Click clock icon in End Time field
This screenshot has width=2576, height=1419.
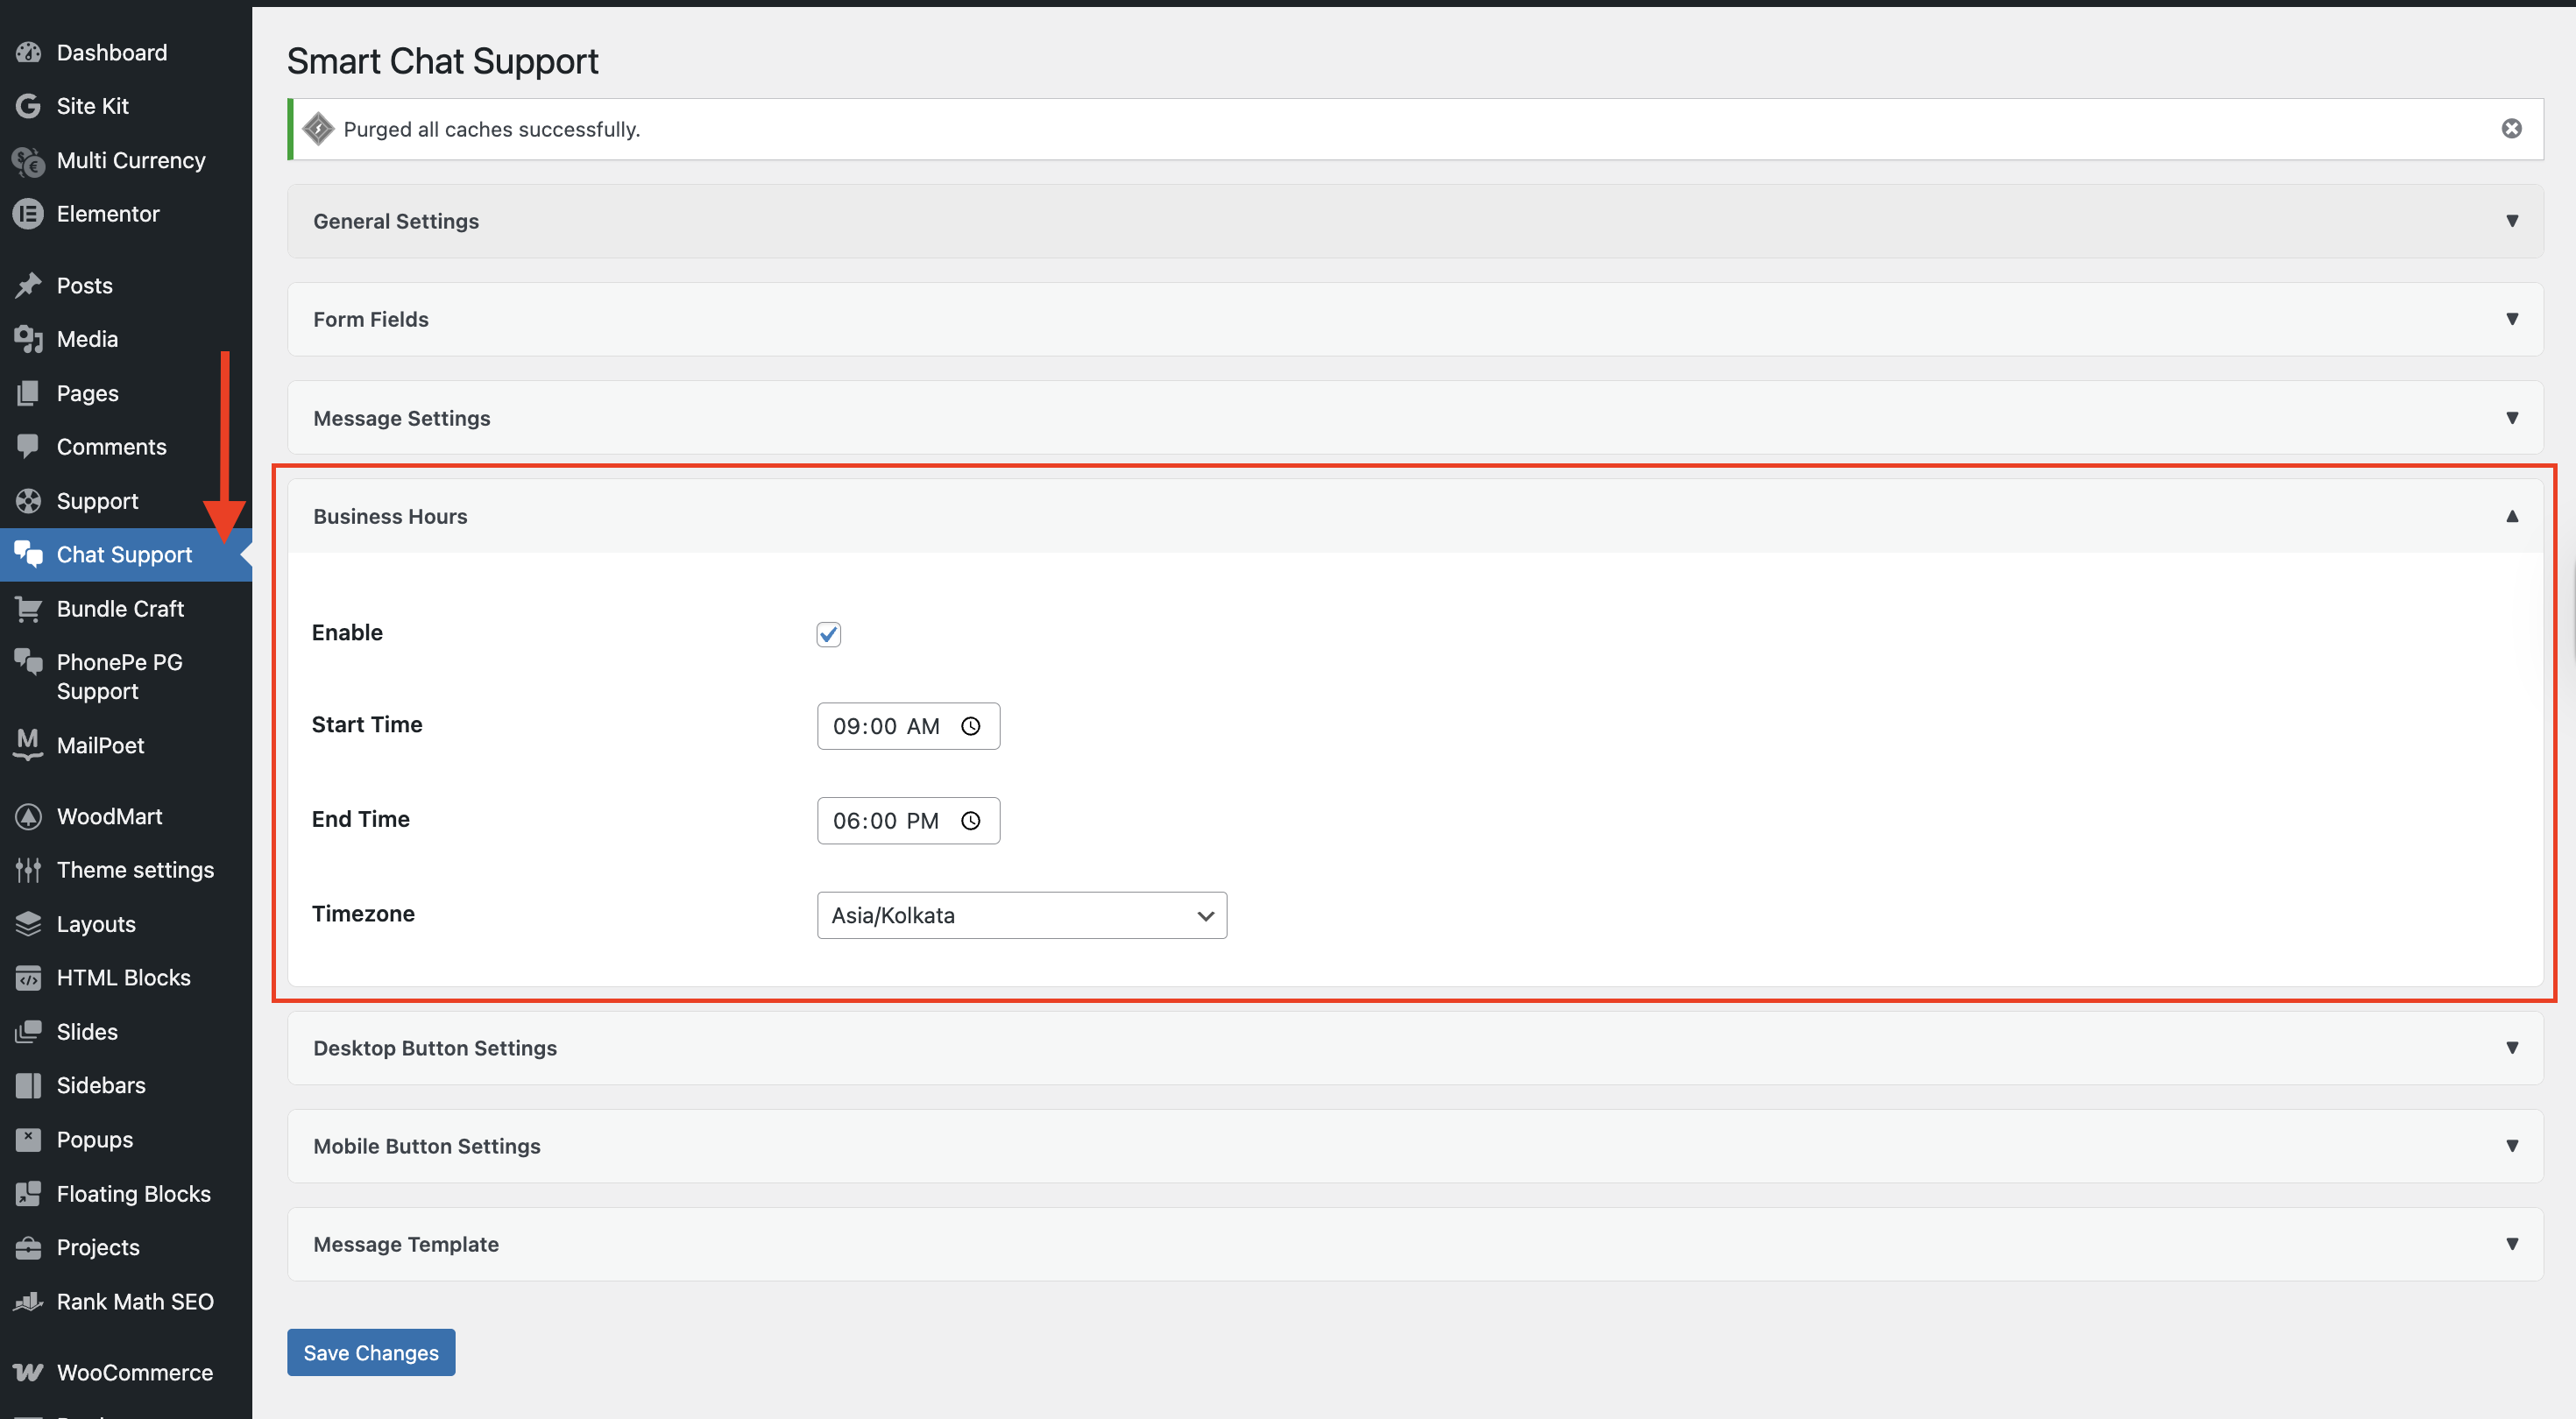coord(970,821)
